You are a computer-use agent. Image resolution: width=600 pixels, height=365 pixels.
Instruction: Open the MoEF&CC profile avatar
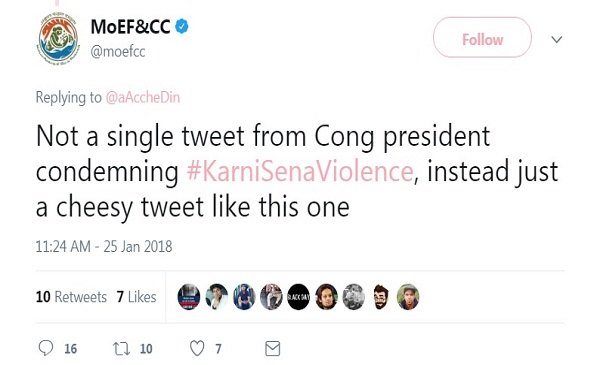coord(59,38)
